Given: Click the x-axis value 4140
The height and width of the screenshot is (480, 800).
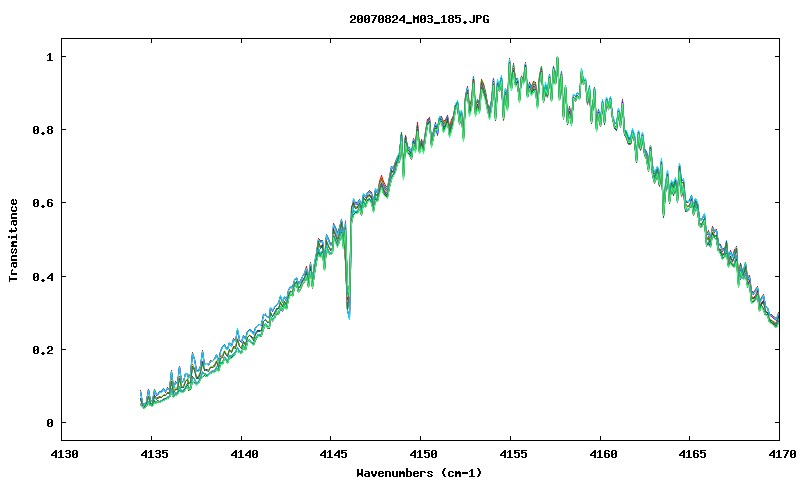Looking at the screenshot, I should [x=244, y=454].
